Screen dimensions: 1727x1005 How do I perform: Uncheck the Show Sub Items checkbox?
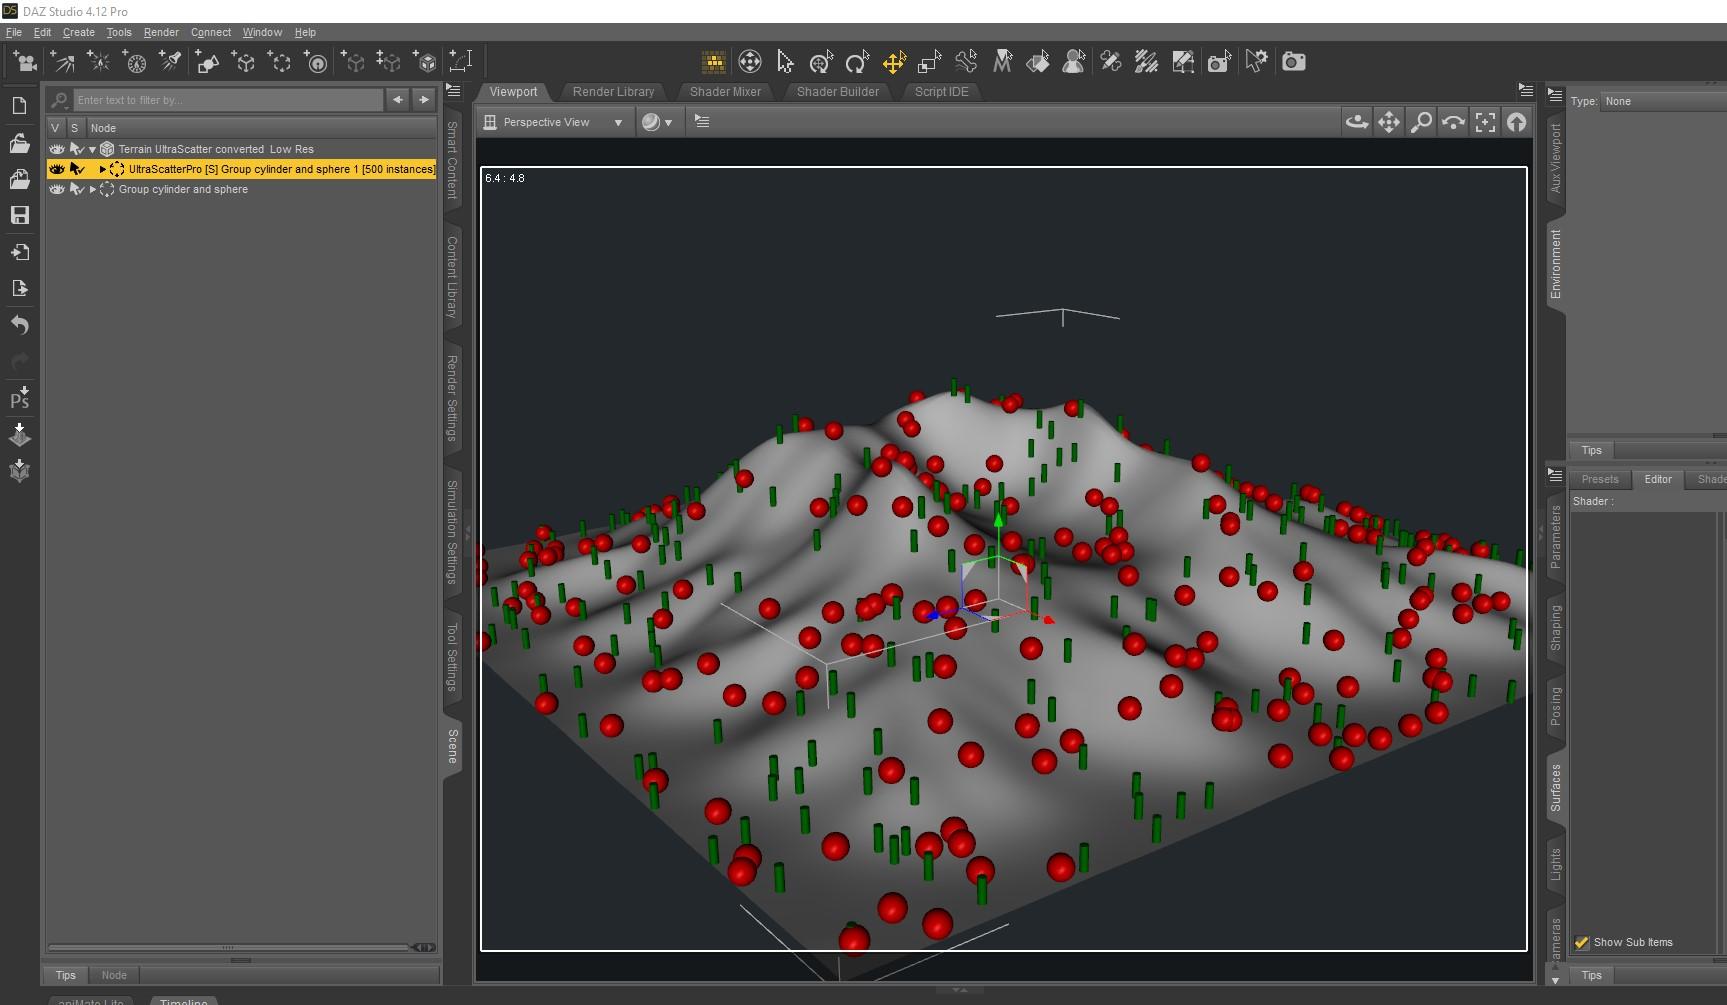[1582, 942]
